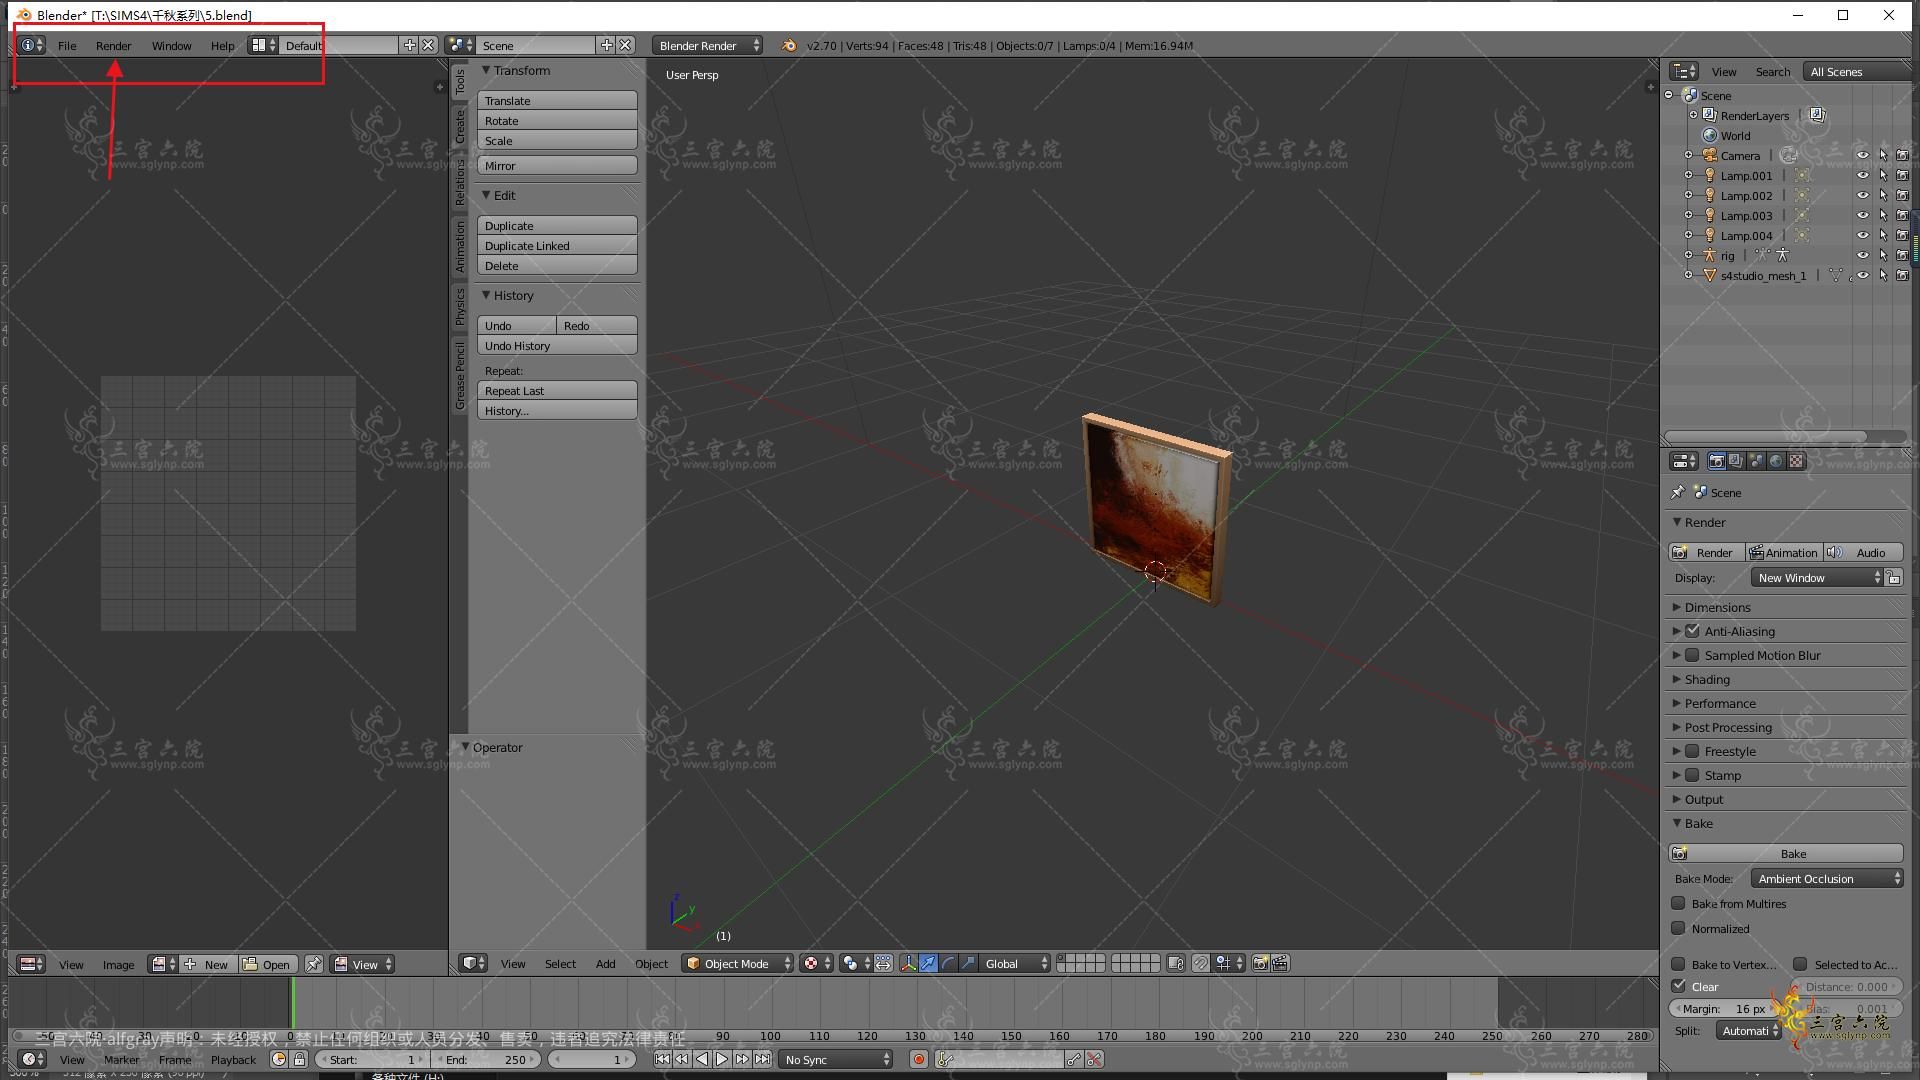
Task: Click the record auto-keyframe red button
Action: (x=918, y=1060)
